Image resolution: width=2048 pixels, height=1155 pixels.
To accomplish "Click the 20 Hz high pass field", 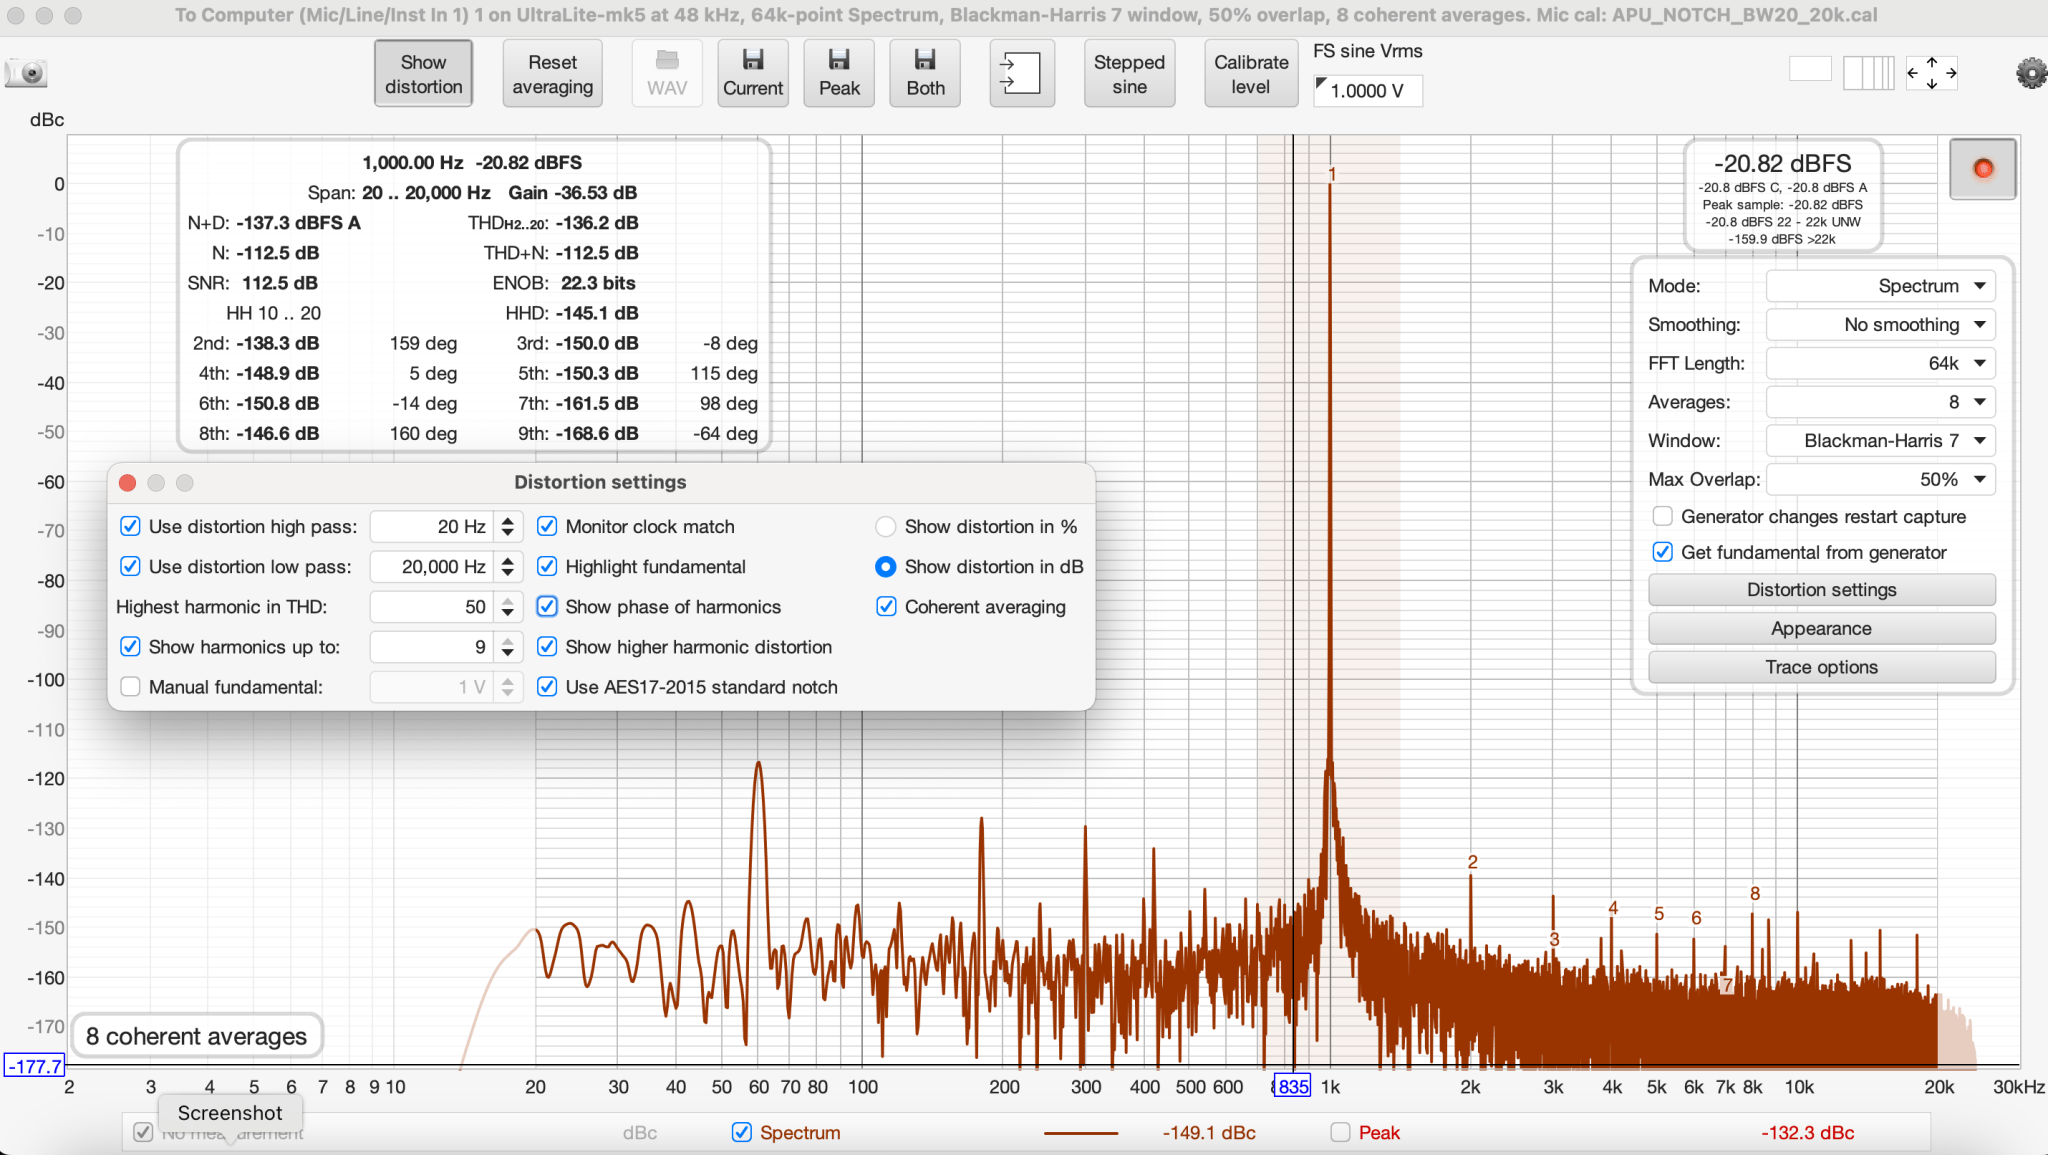I will coord(432,527).
